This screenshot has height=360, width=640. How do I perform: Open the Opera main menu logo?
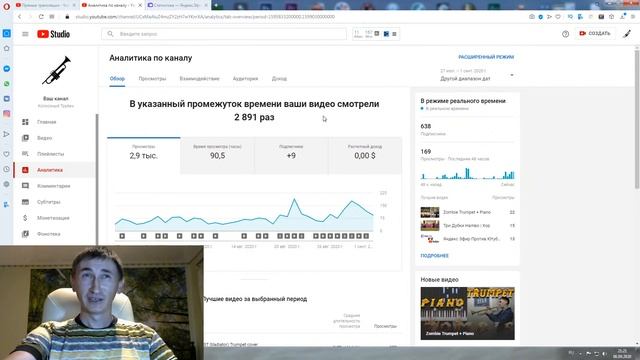[6, 6]
